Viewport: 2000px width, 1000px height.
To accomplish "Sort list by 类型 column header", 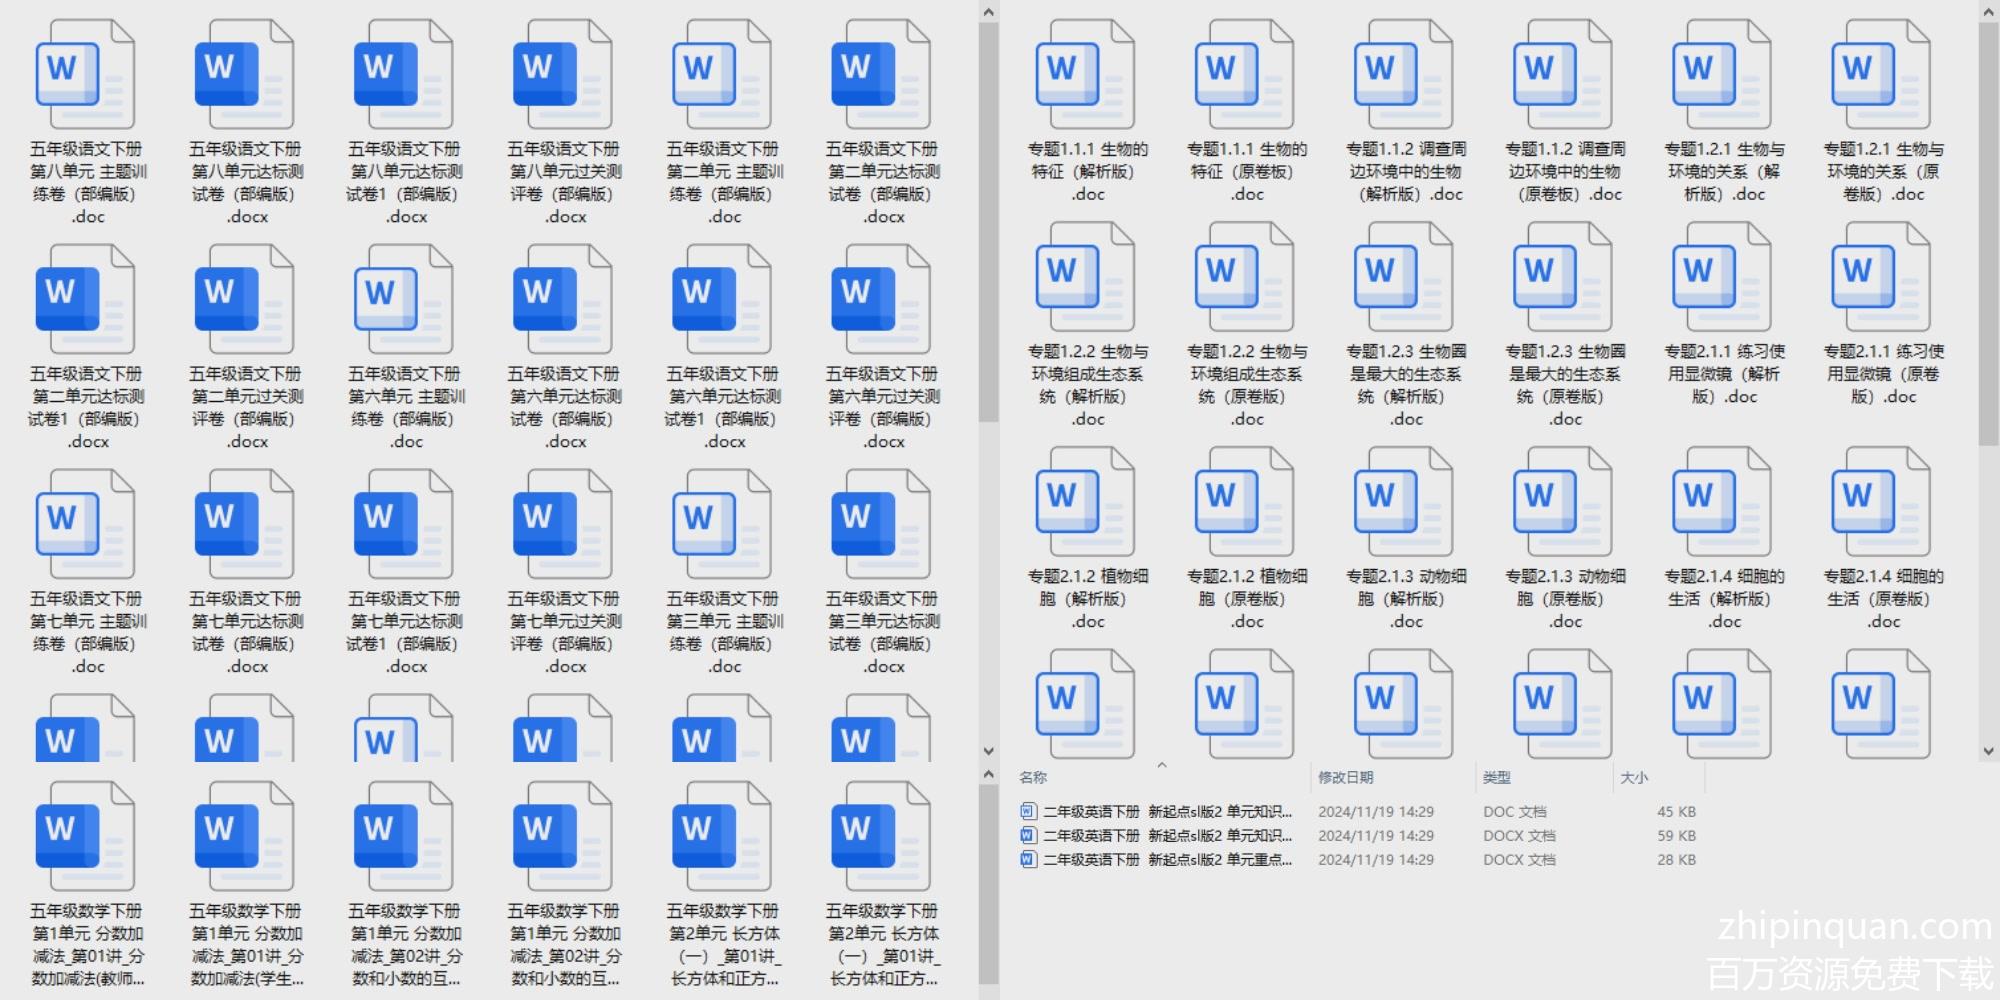I will (x=1497, y=778).
